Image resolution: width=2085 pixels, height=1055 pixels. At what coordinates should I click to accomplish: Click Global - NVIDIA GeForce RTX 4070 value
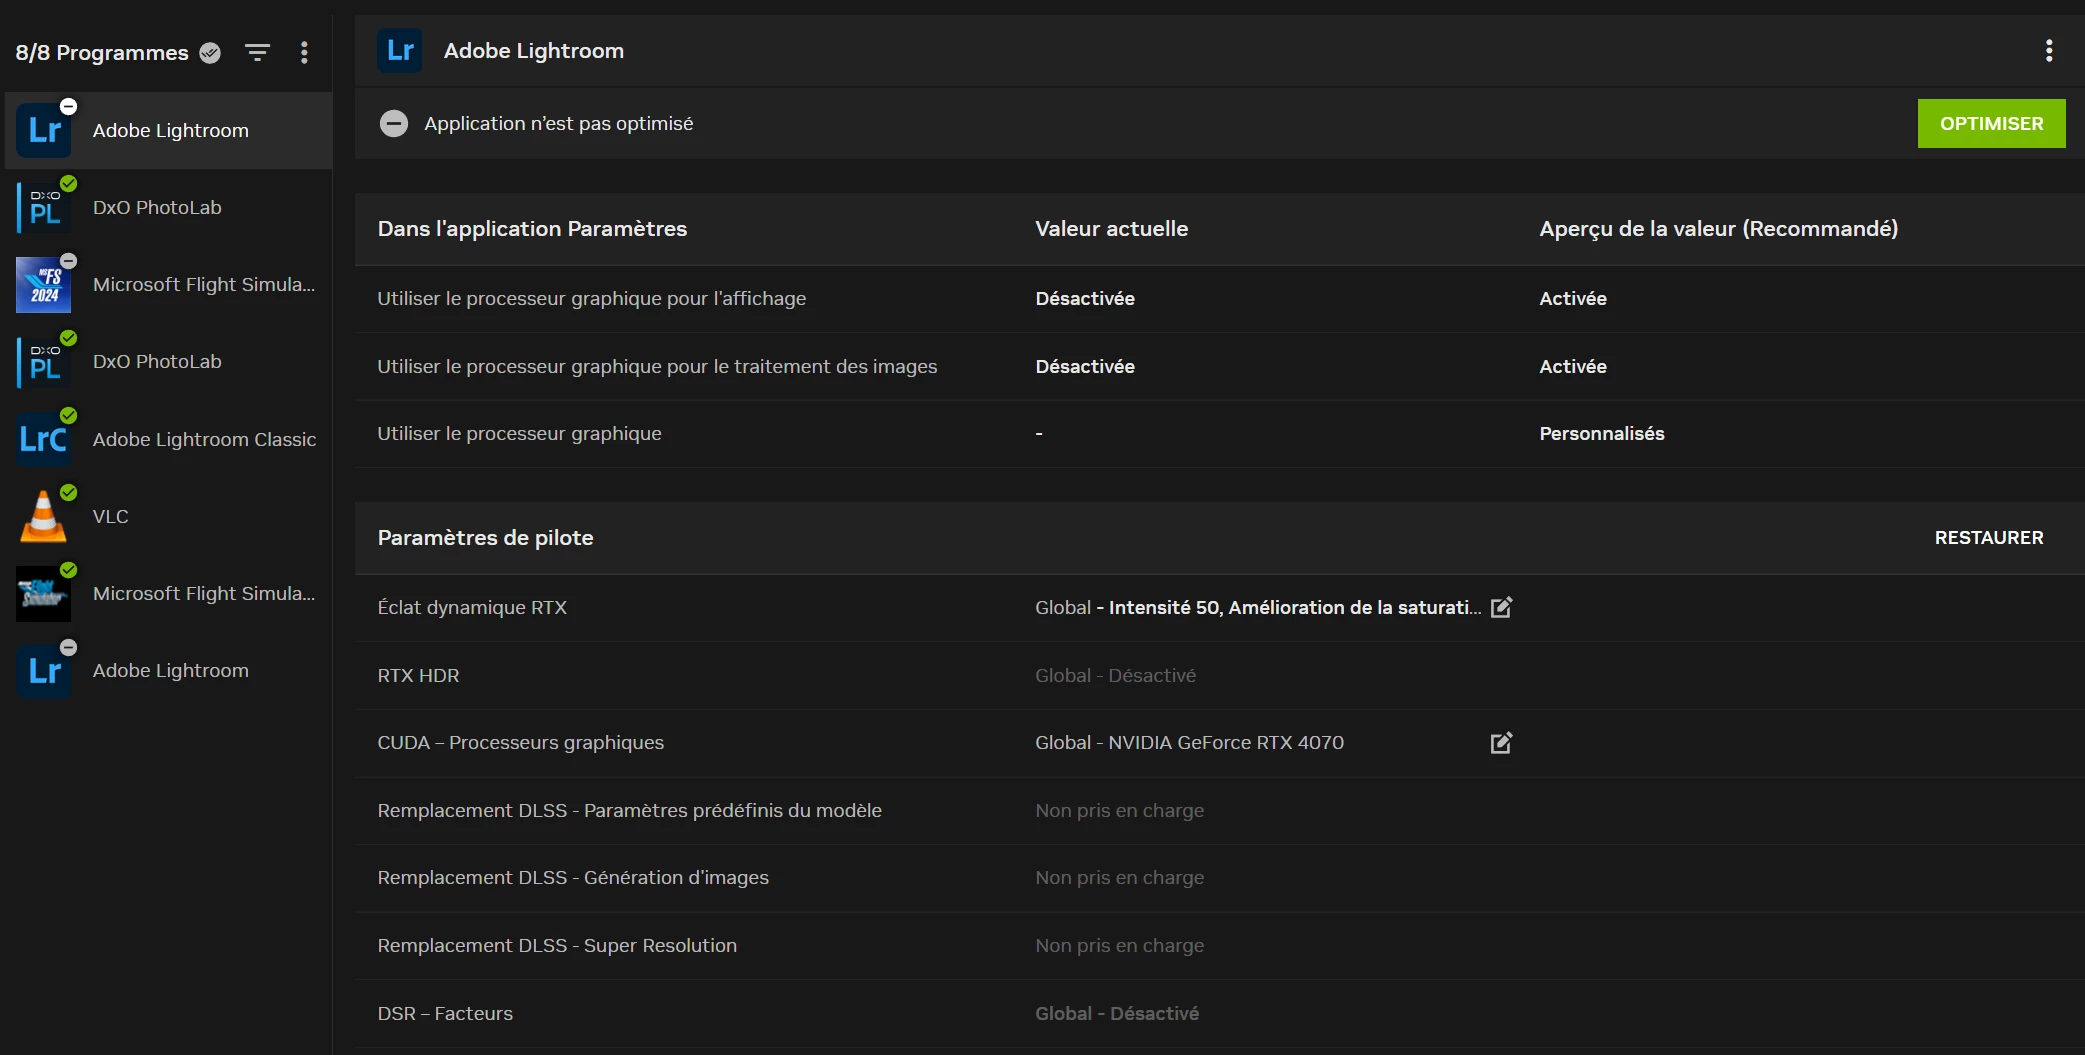pyautogui.click(x=1189, y=742)
